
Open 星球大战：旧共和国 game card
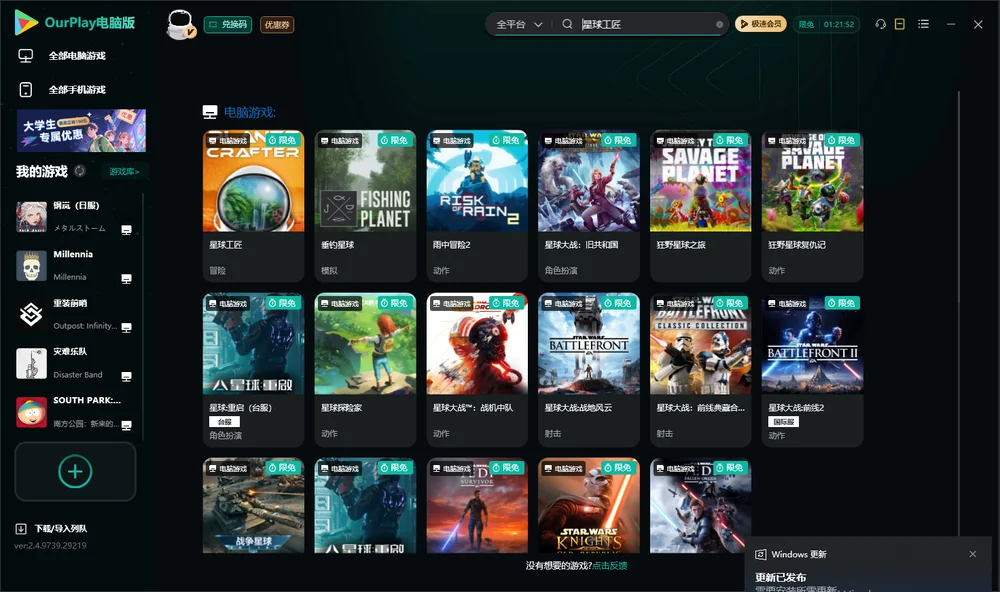coord(589,205)
